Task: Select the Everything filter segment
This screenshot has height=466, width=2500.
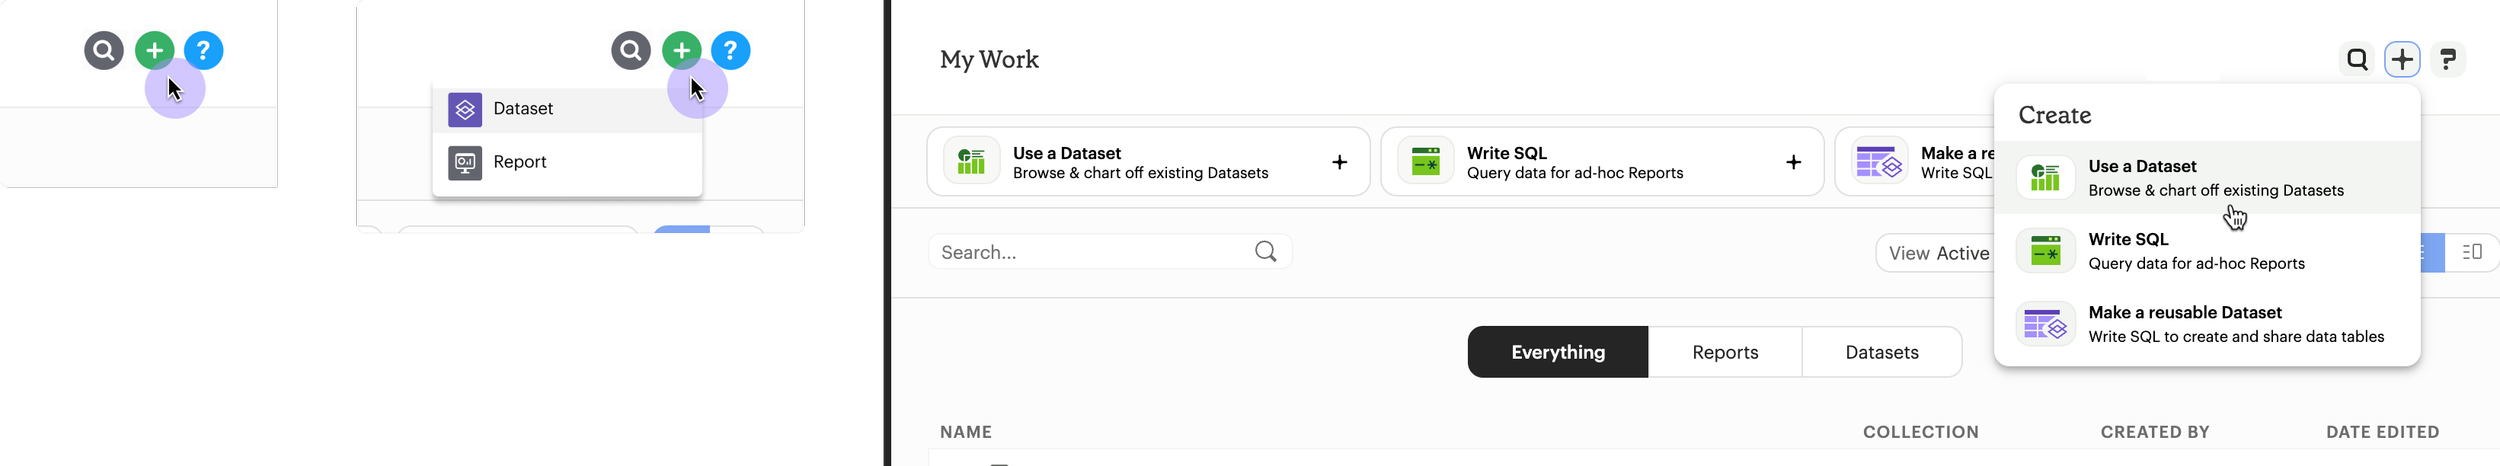Action: click(x=1557, y=352)
